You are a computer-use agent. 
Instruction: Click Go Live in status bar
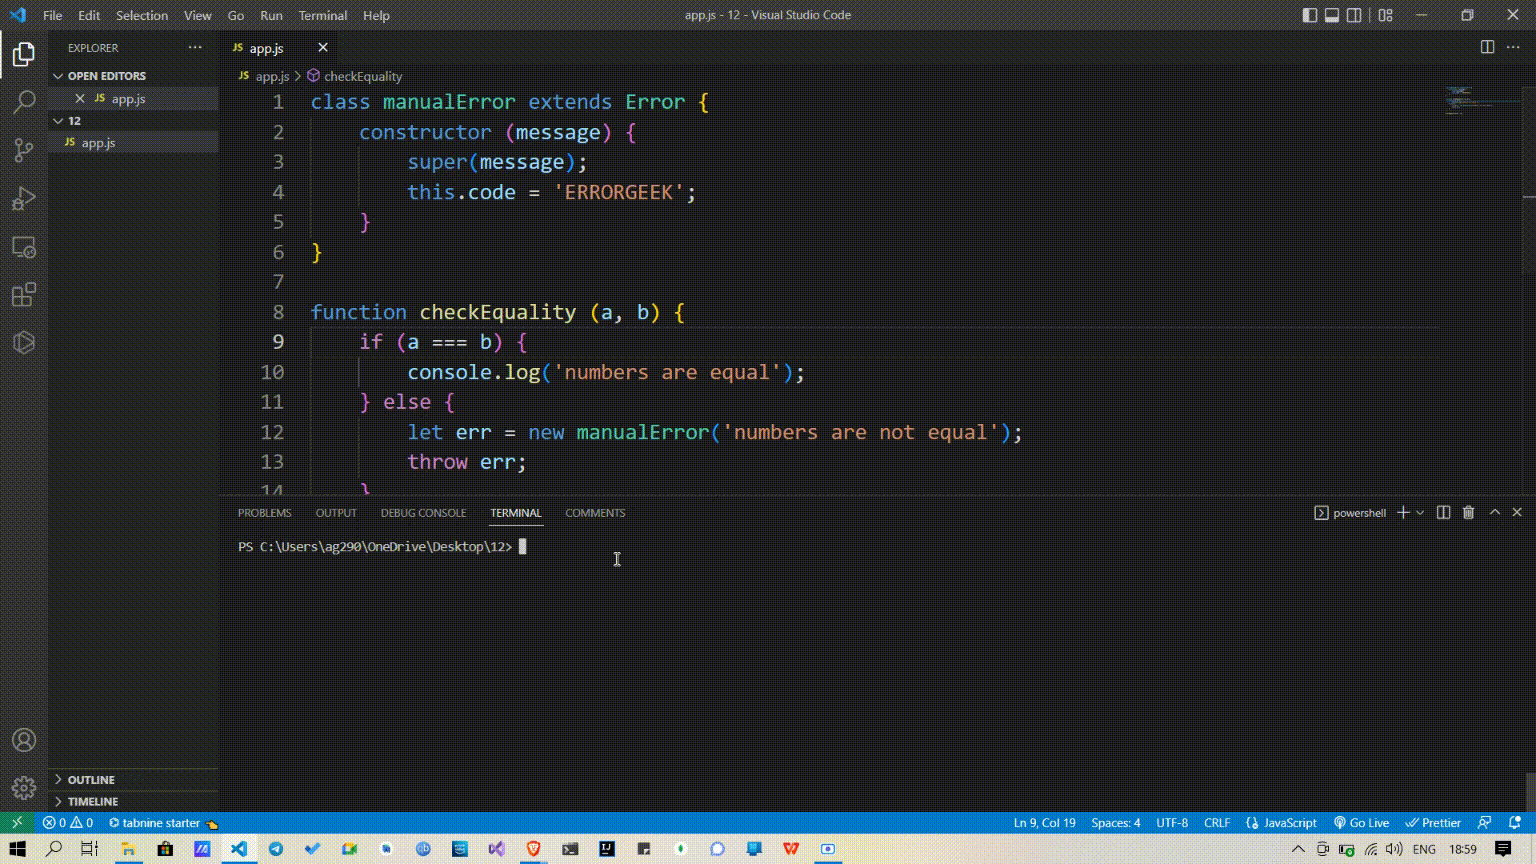(x=1362, y=823)
